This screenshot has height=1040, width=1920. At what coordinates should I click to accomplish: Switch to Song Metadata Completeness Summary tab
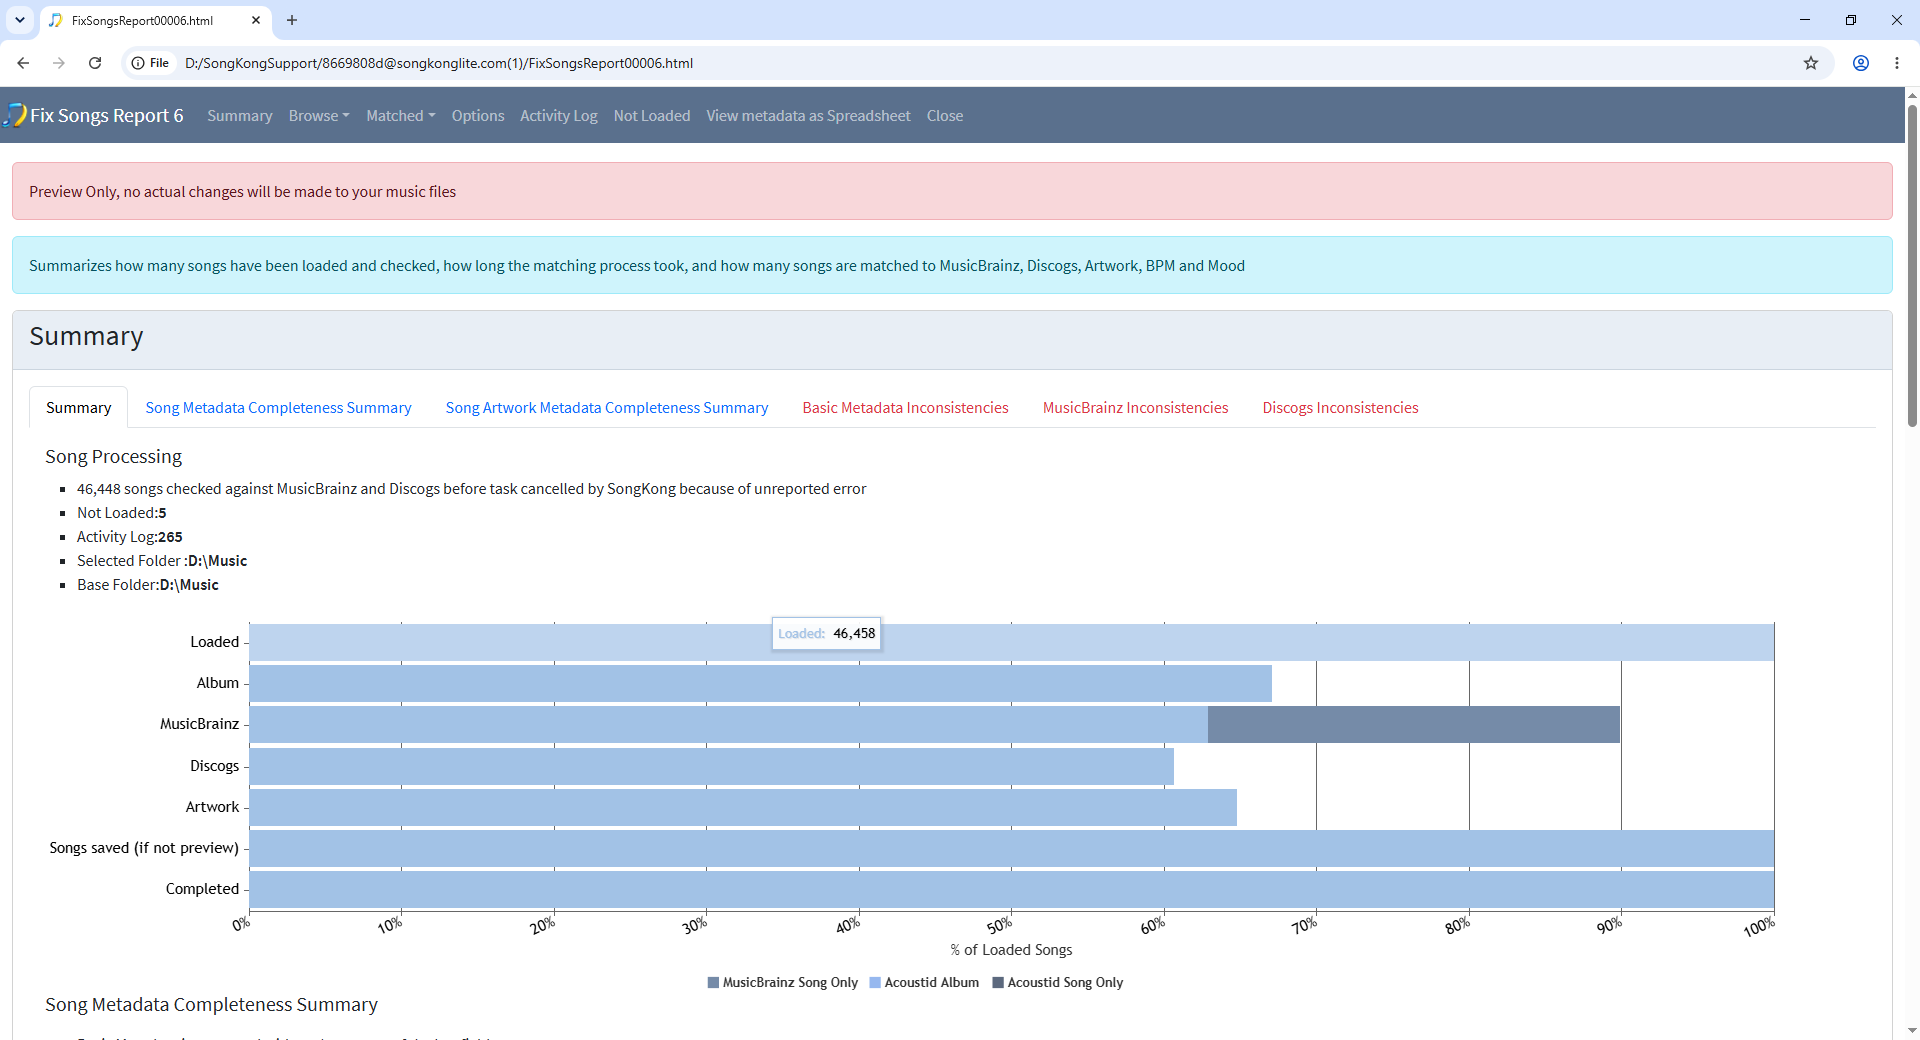279,408
